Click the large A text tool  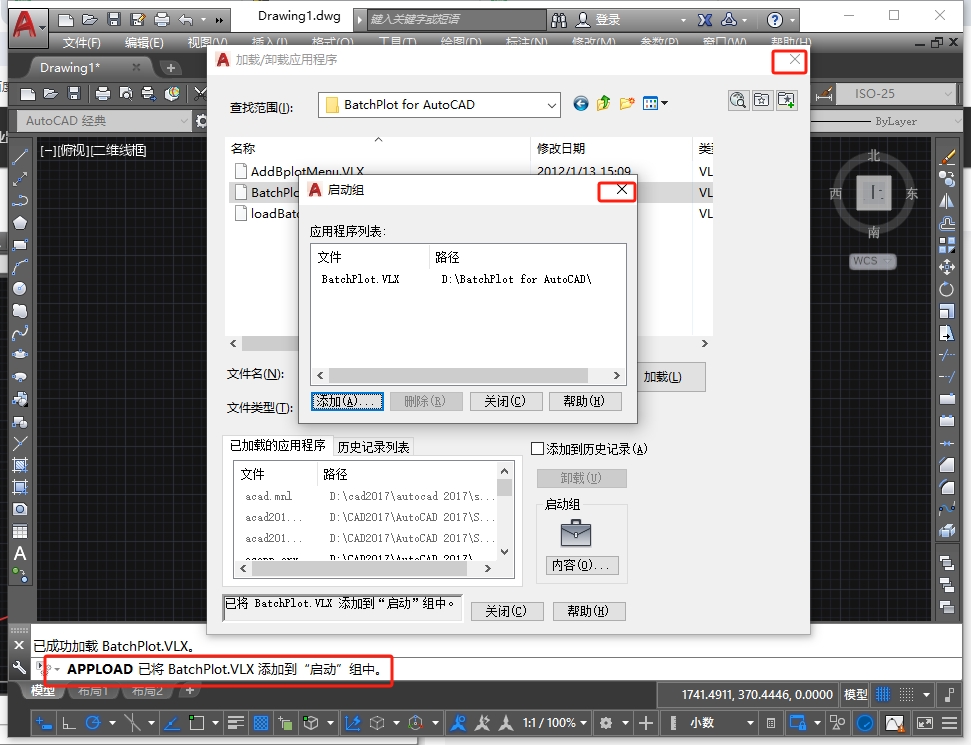click(19, 553)
